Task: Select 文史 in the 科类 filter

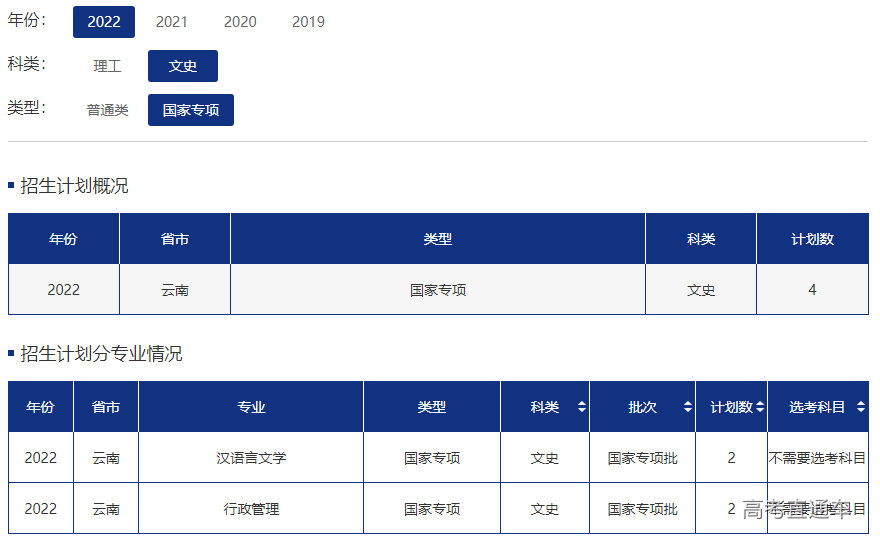Action: point(183,66)
